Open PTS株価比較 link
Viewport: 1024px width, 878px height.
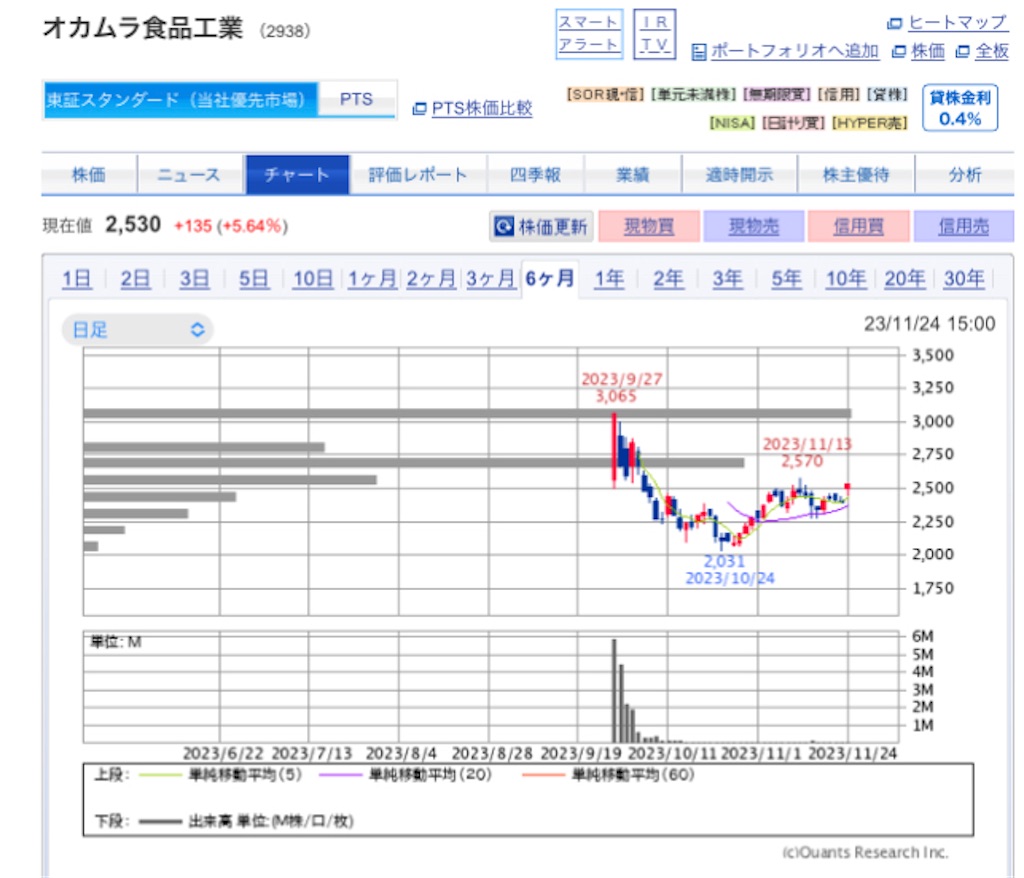pyautogui.click(x=482, y=108)
